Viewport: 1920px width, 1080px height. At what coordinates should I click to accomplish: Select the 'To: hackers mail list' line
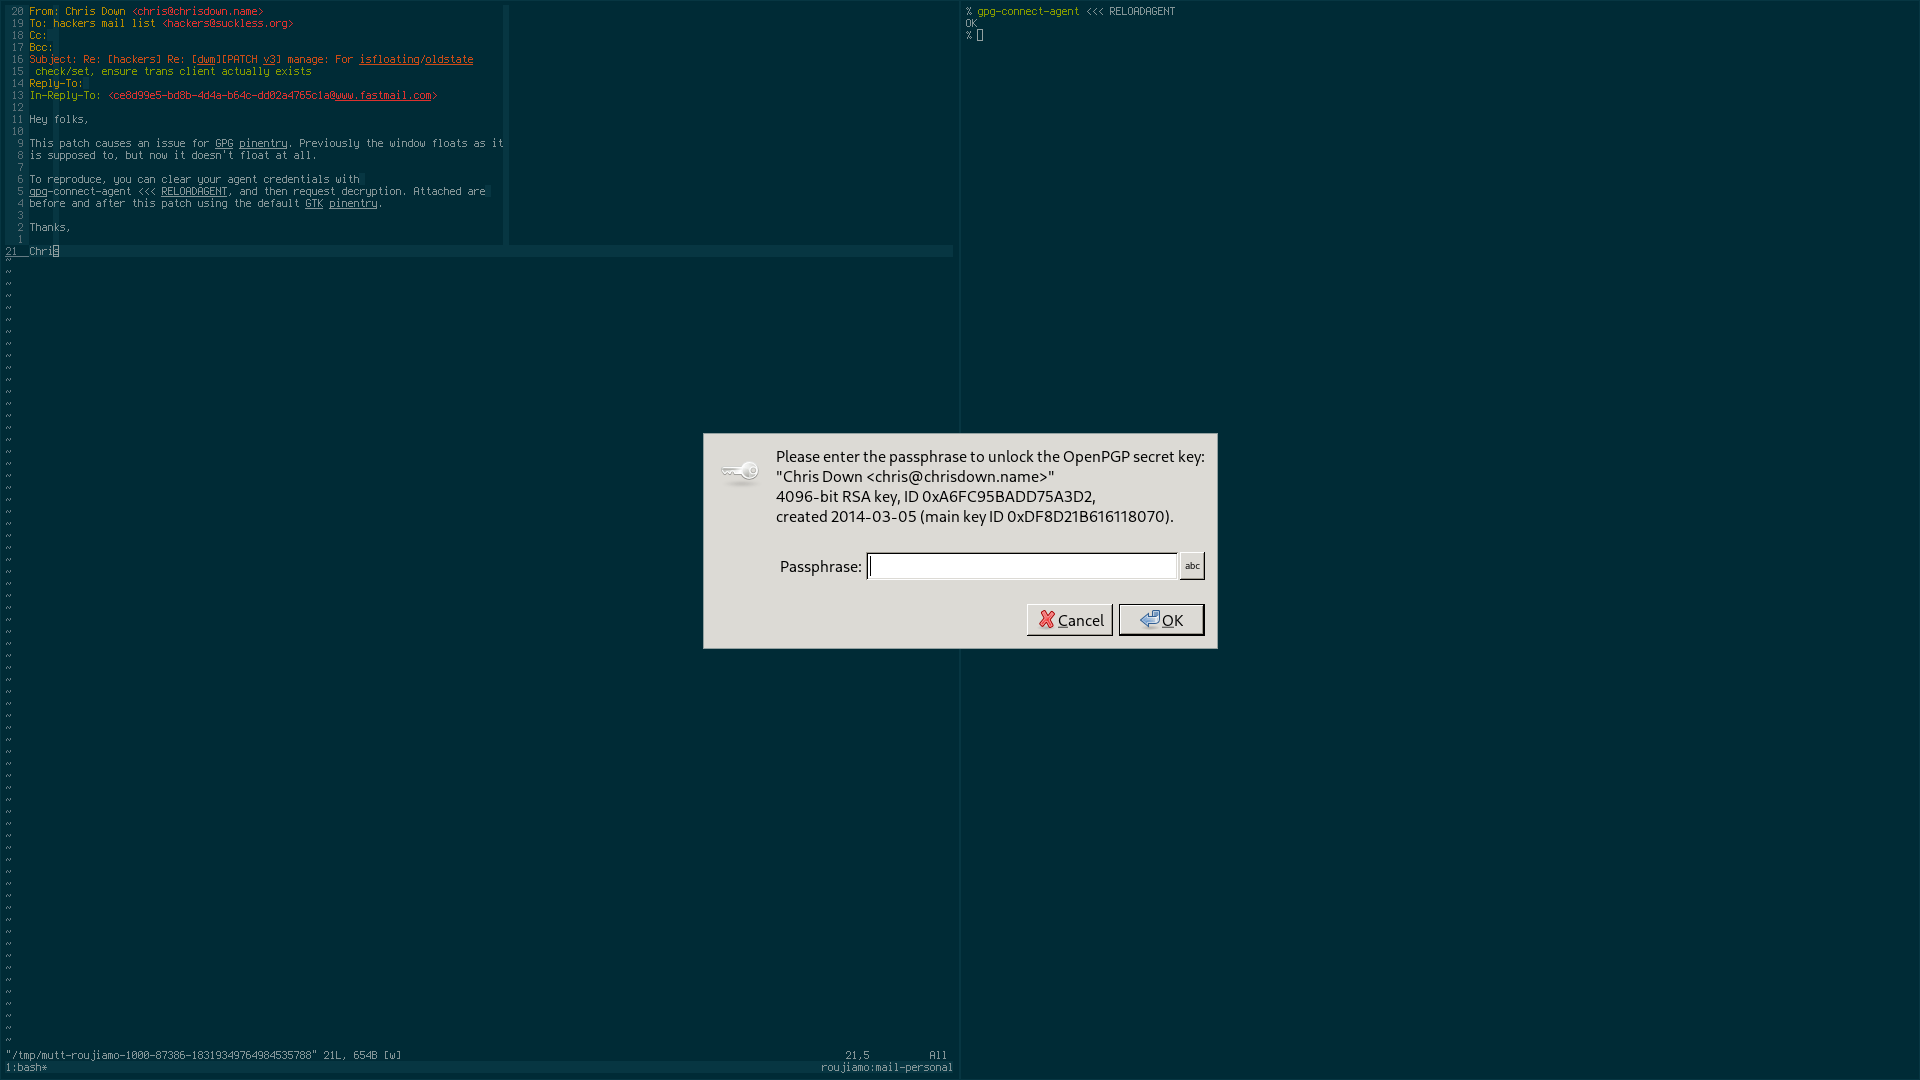161,24
